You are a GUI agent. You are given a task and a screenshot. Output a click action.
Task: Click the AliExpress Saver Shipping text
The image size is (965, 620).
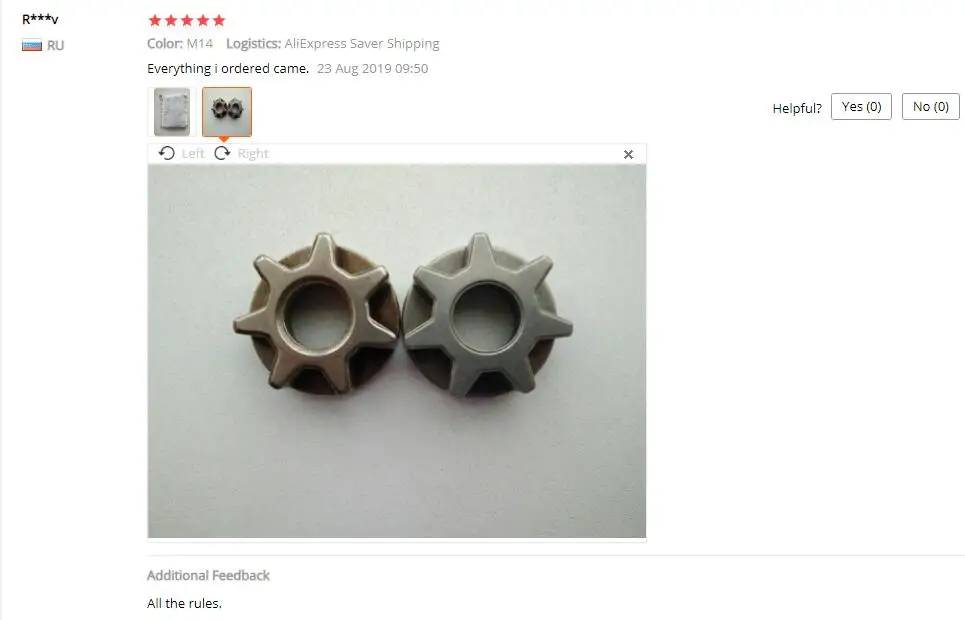click(362, 44)
